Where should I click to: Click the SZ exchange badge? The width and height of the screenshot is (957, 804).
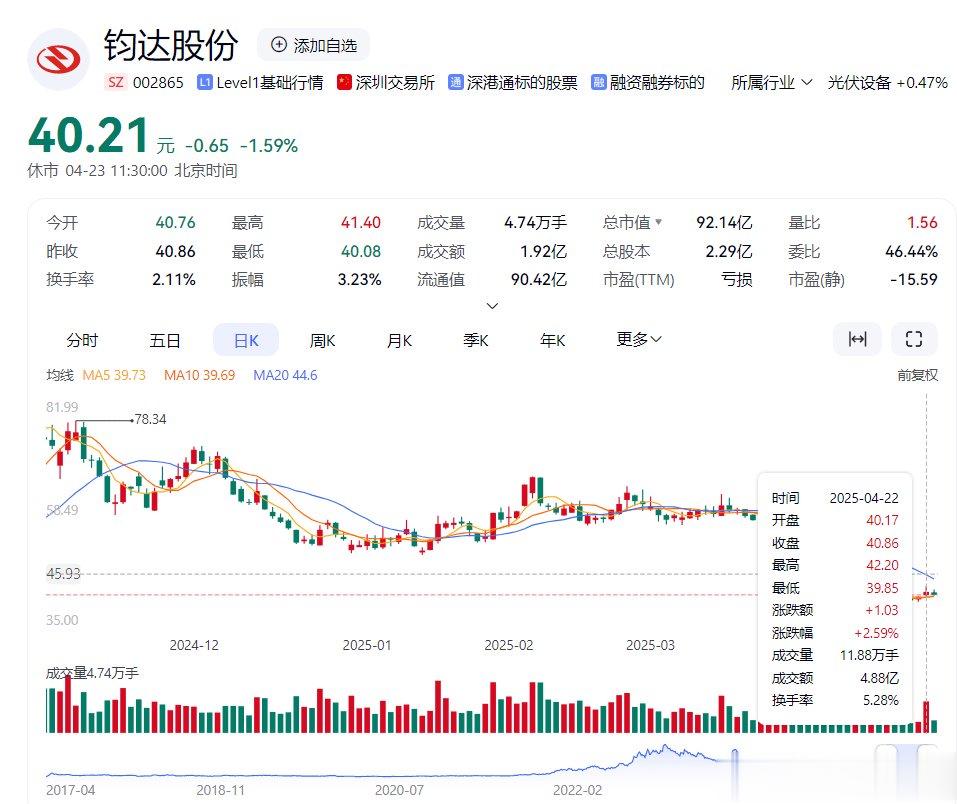116,82
